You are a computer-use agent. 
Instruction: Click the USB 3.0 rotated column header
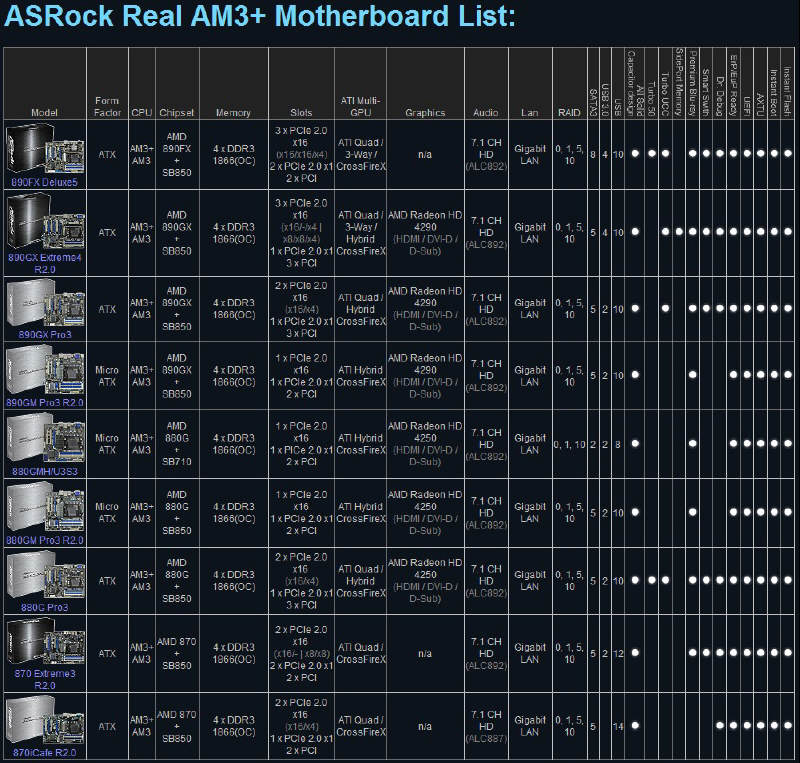tap(605, 100)
